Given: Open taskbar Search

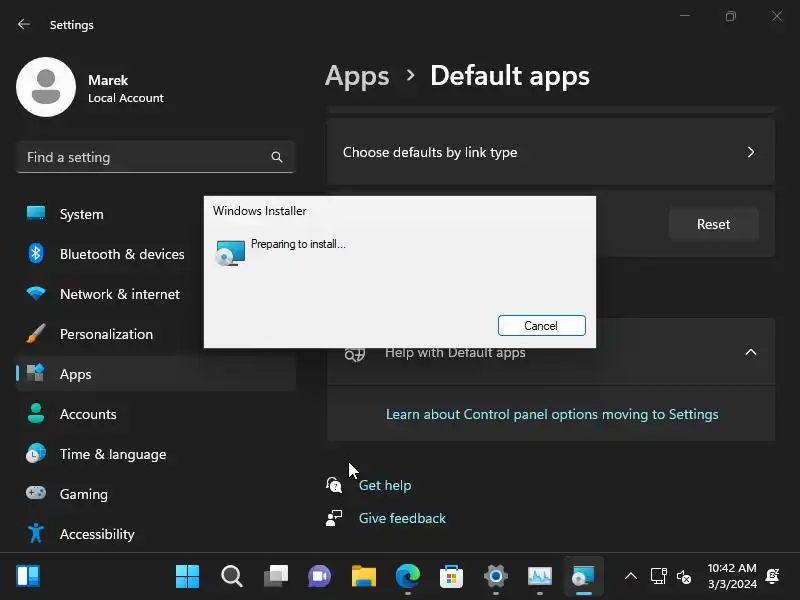Looking at the screenshot, I should pos(232,577).
